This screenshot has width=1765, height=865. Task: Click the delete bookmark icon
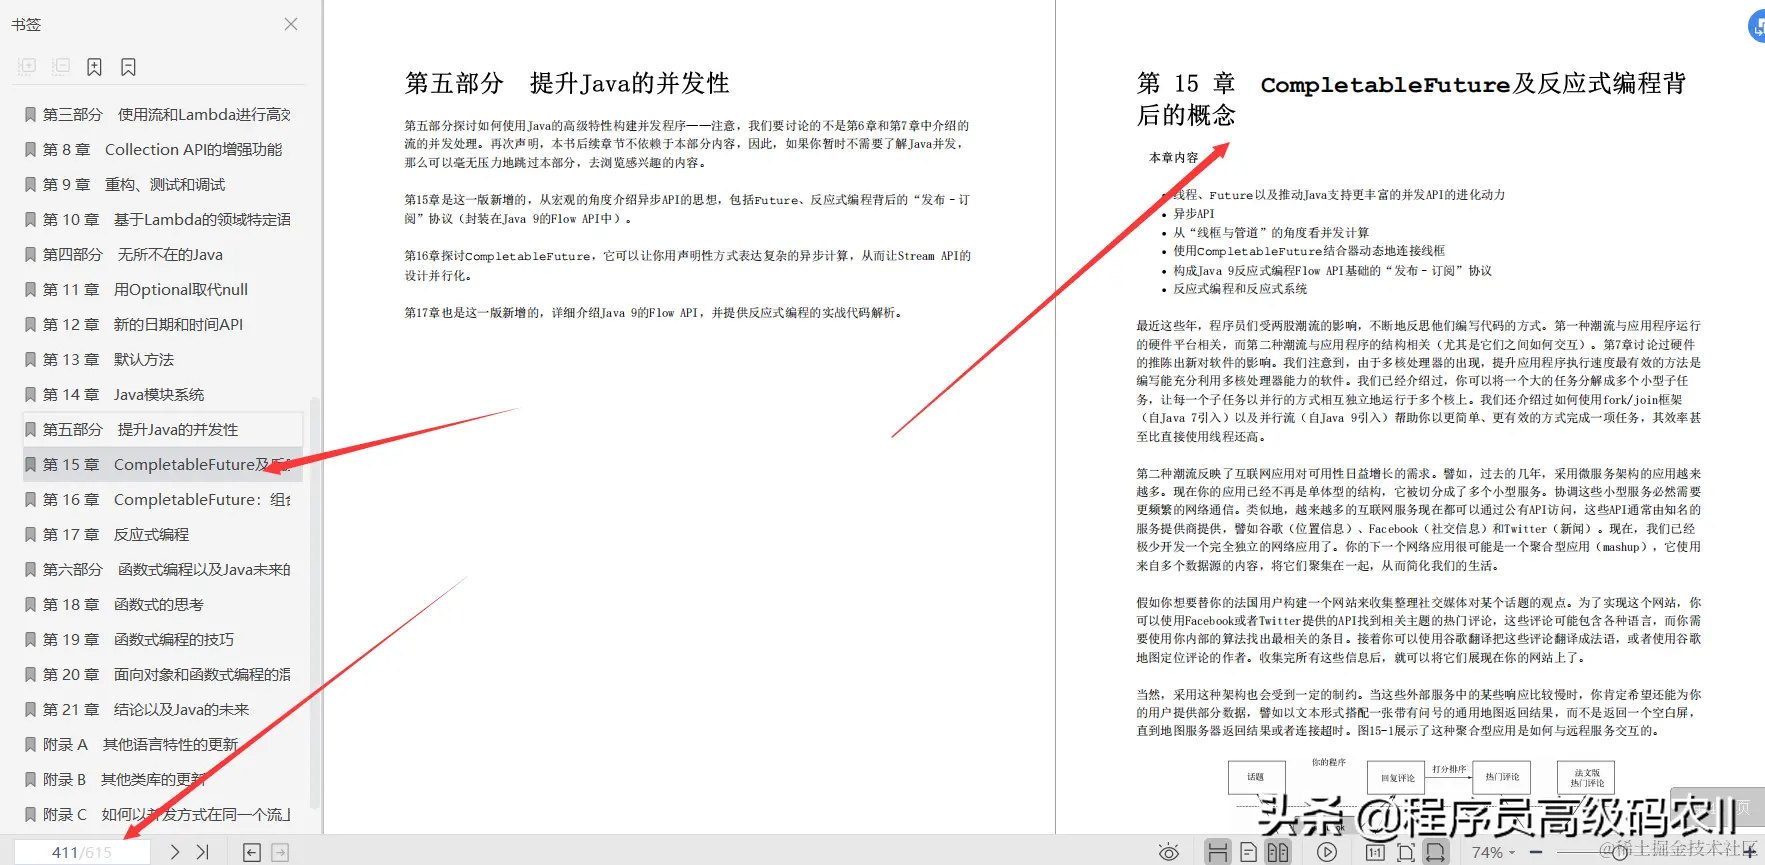point(128,67)
